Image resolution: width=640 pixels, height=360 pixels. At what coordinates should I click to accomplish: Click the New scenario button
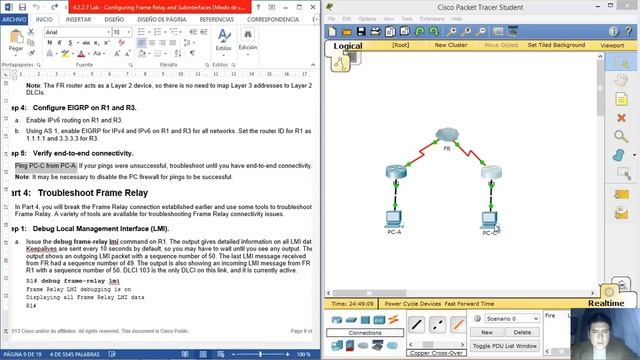pyautogui.click(x=487, y=332)
